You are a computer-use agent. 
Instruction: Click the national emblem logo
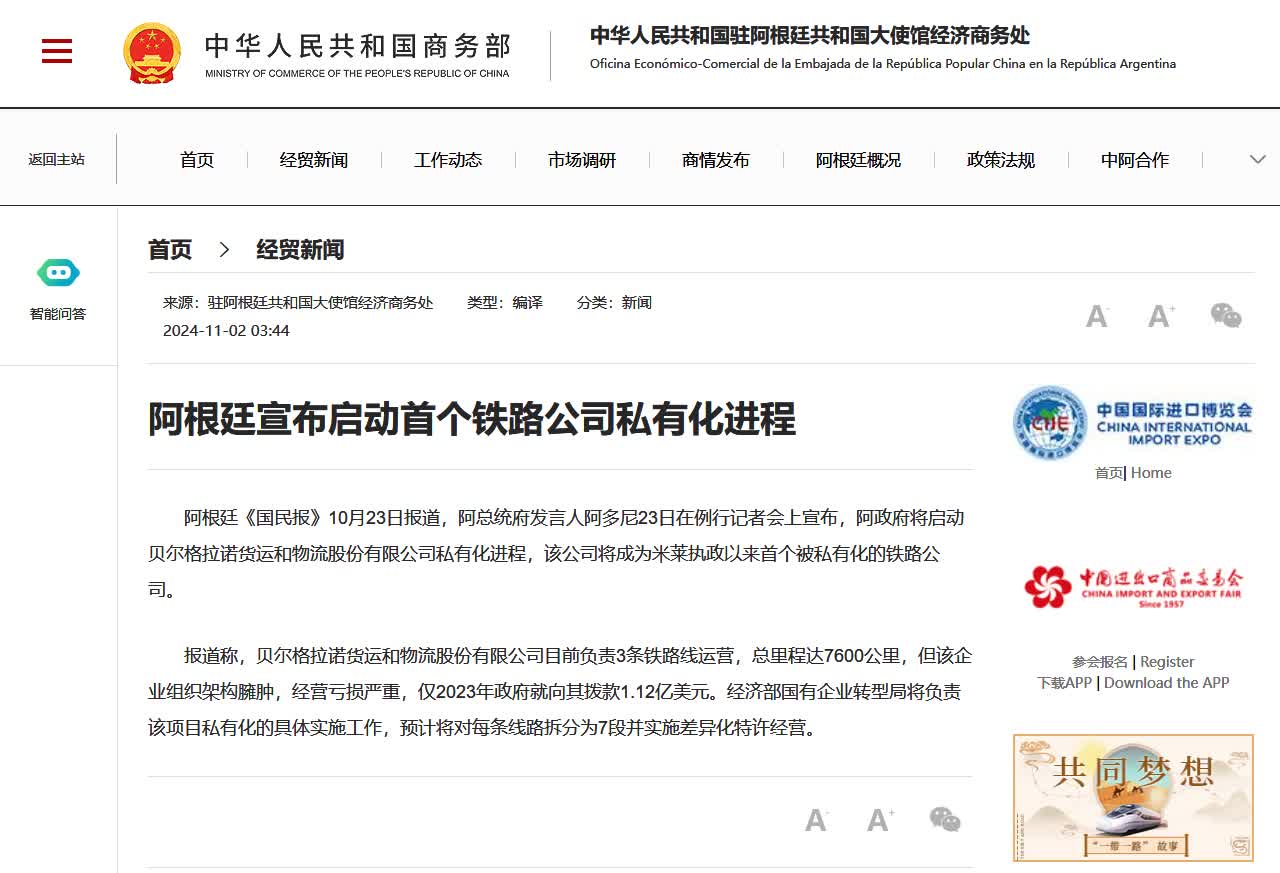pos(152,54)
